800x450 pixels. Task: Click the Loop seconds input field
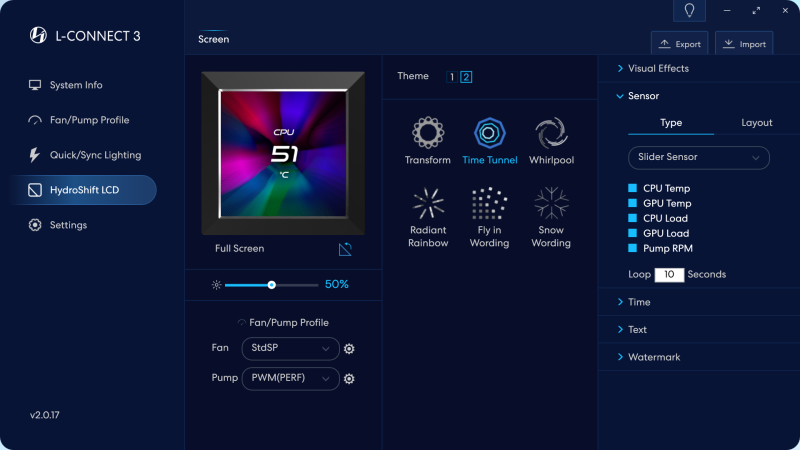669,274
